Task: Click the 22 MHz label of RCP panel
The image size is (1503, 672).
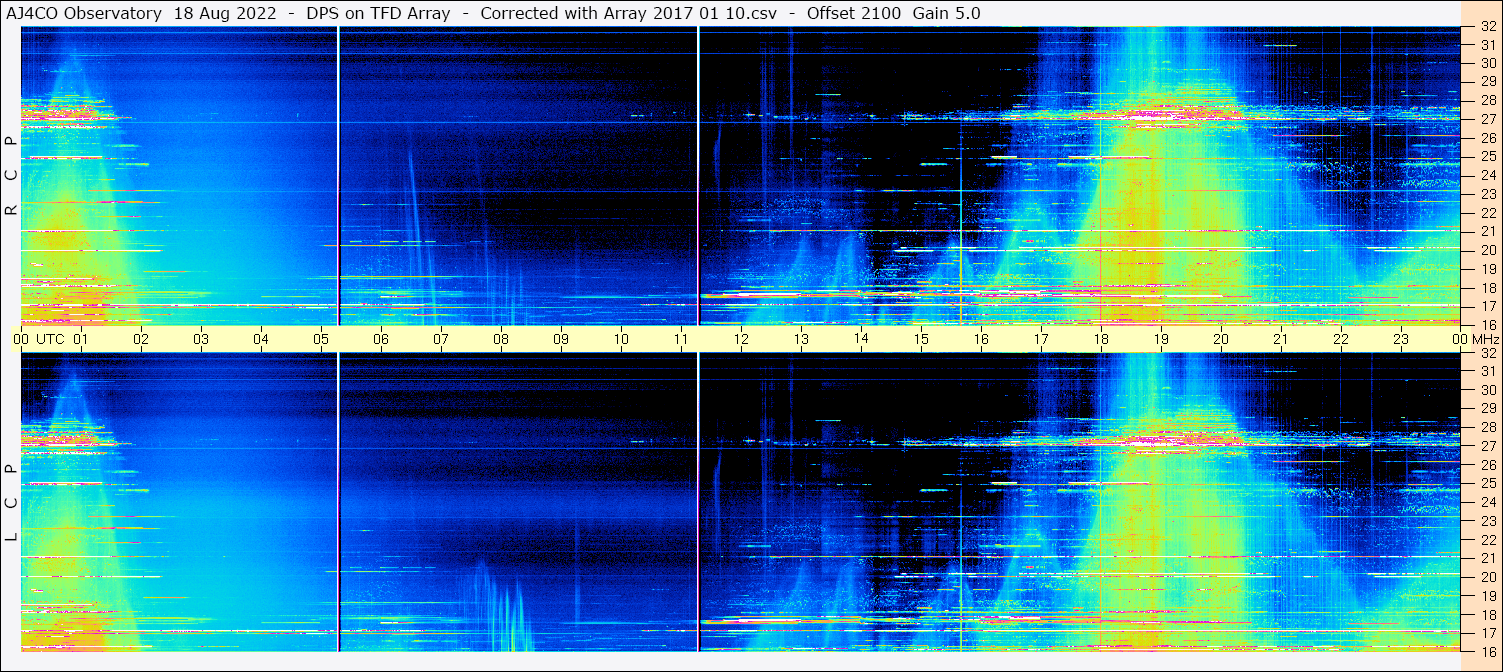Action: click(x=1487, y=213)
